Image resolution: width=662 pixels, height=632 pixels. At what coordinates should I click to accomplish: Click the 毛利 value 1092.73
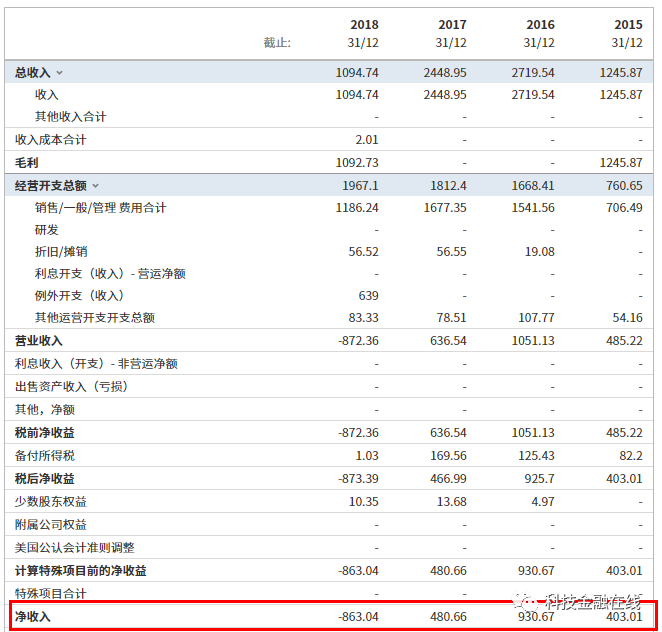pos(357,163)
